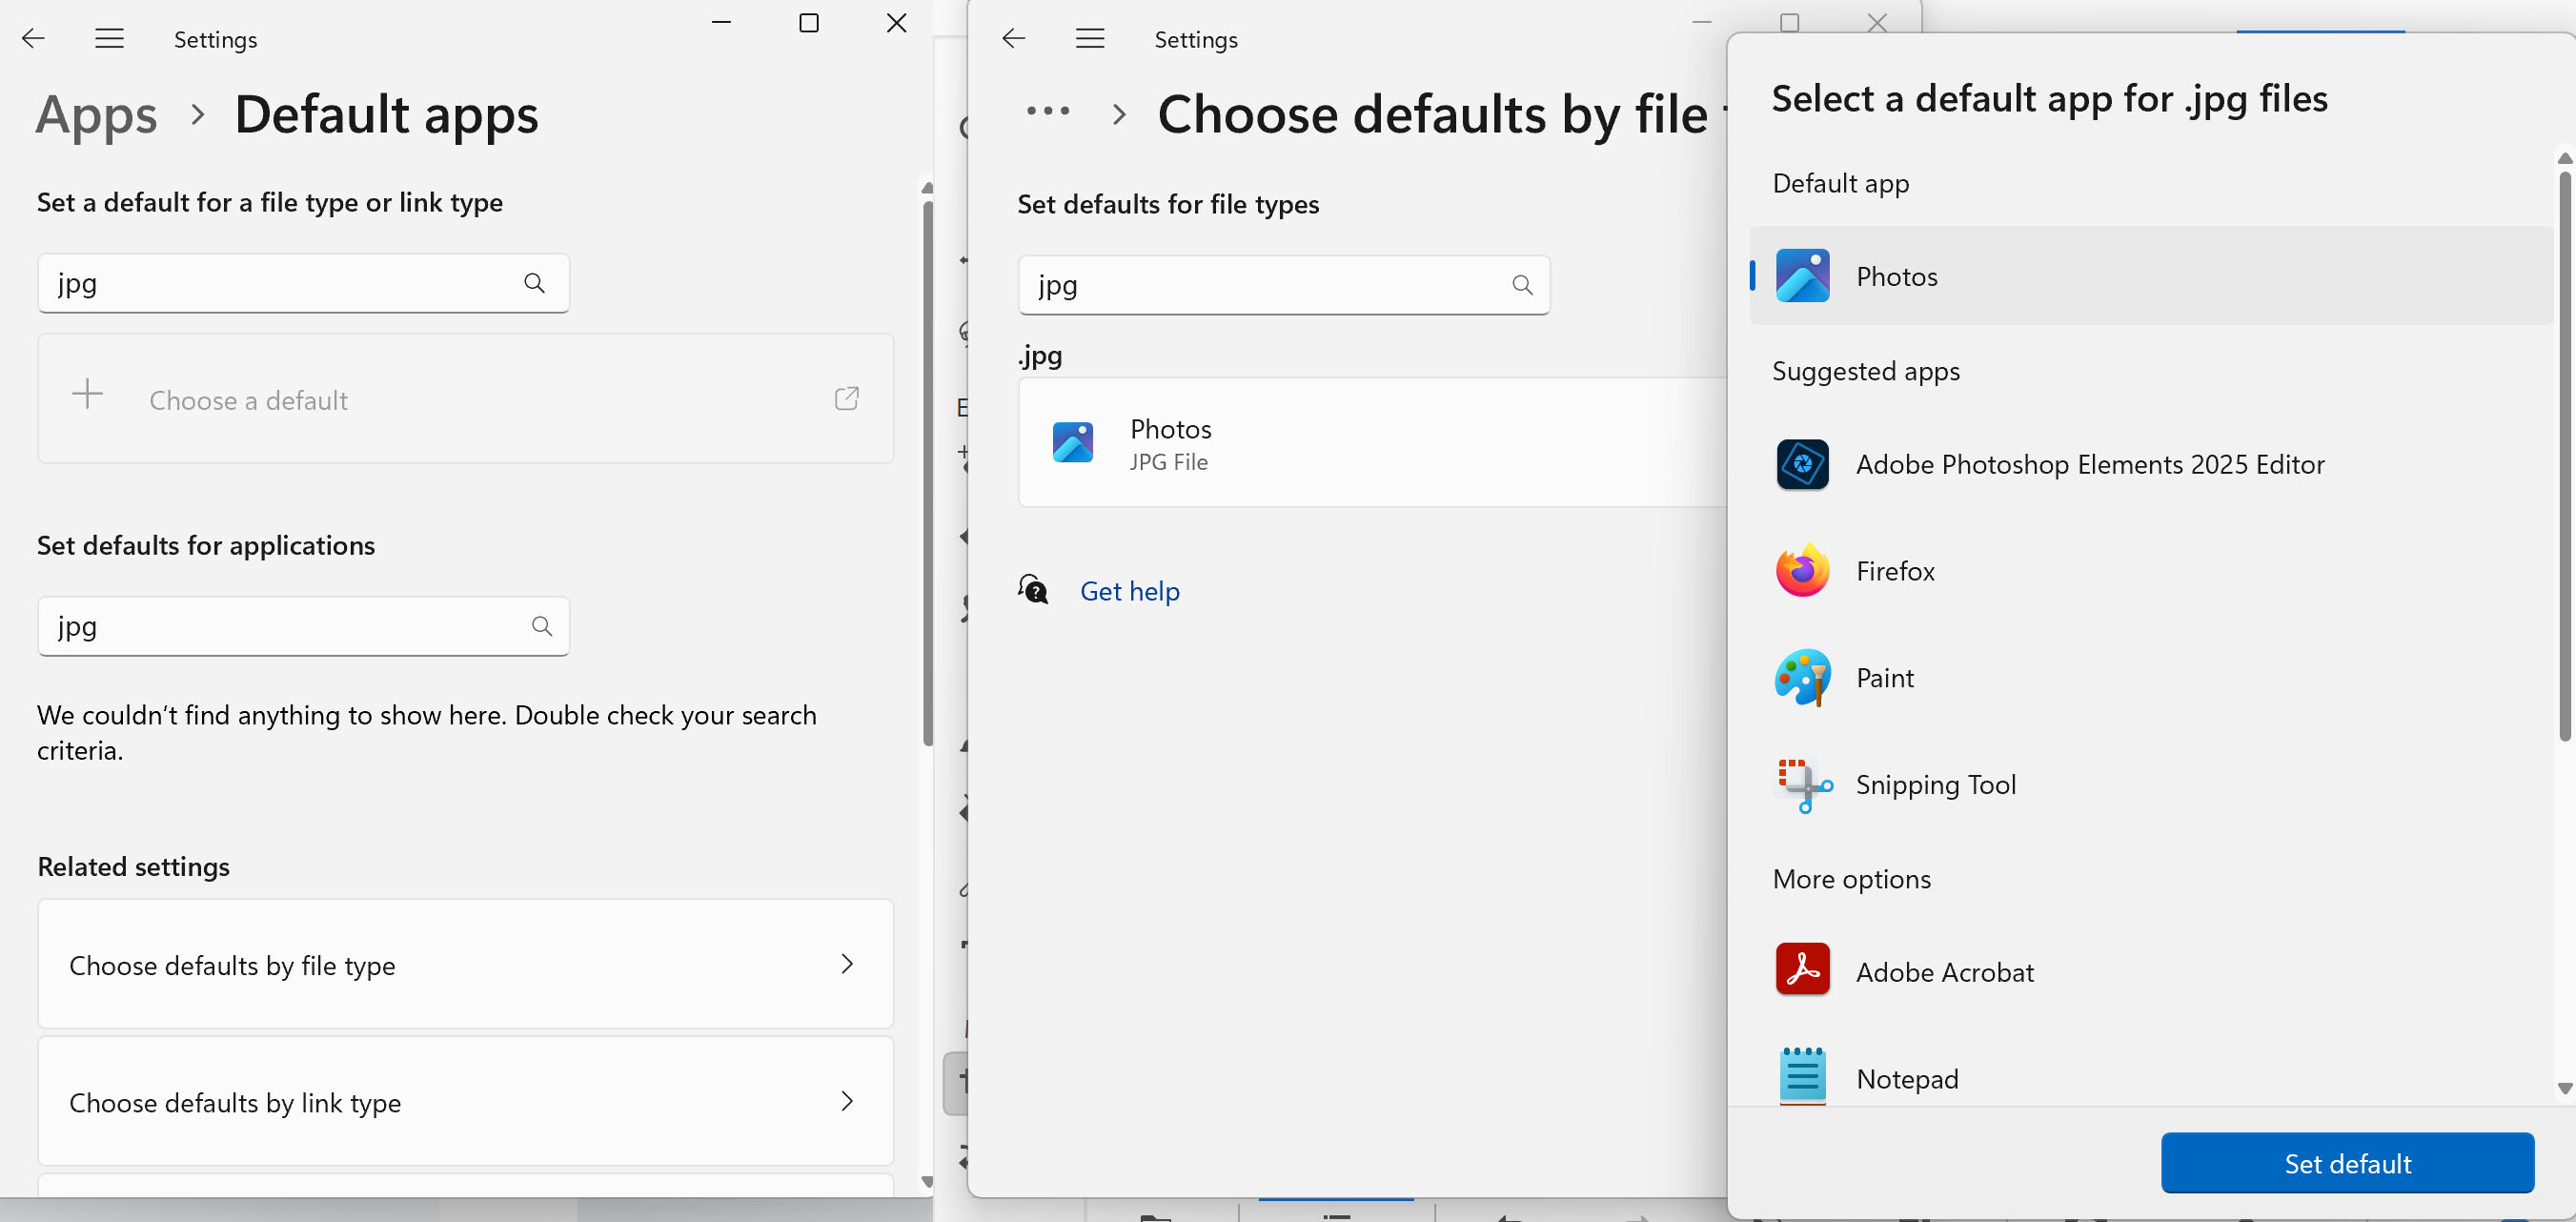
Task: Click the Get help link
Action: pos(1129,591)
